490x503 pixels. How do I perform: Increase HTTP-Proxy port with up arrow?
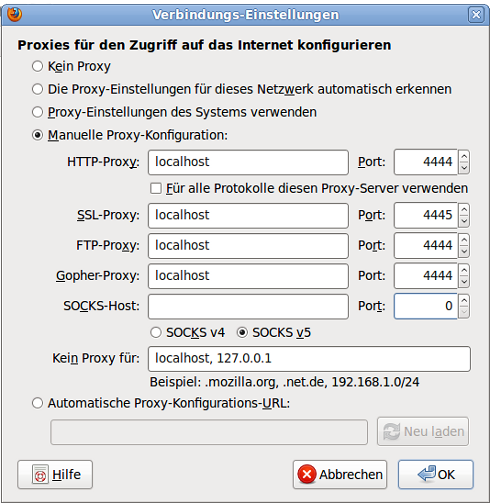464,156
